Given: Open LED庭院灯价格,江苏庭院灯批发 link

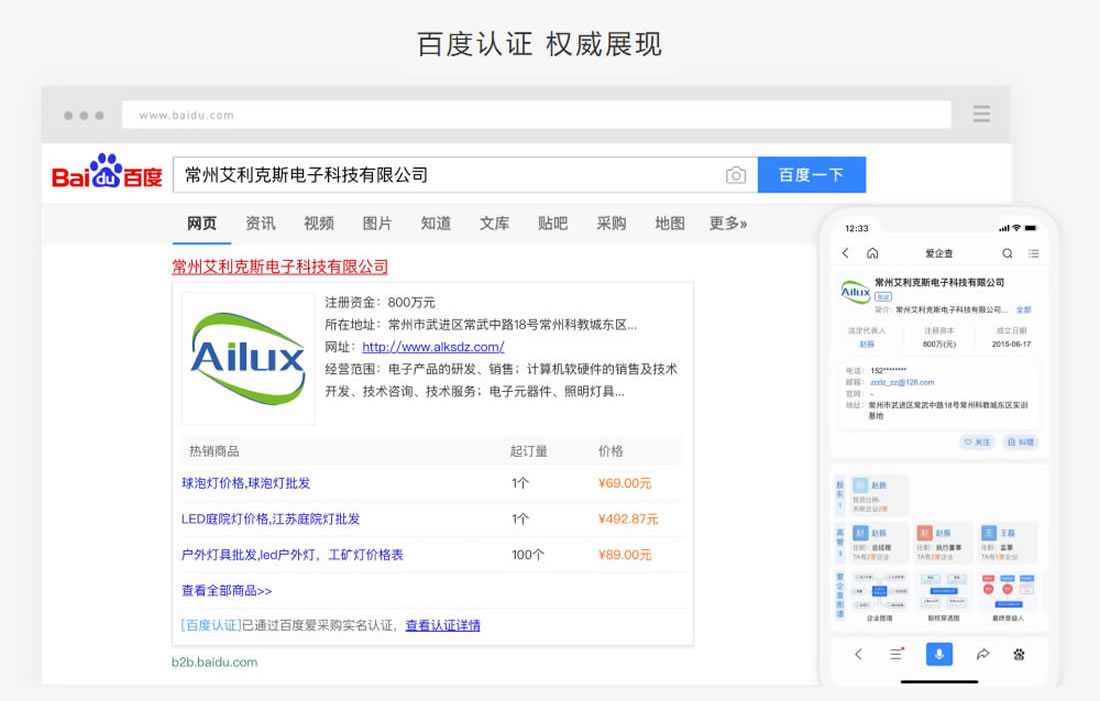Looking at the screenshot, I should pyautogui.click(x=270, y=519).
